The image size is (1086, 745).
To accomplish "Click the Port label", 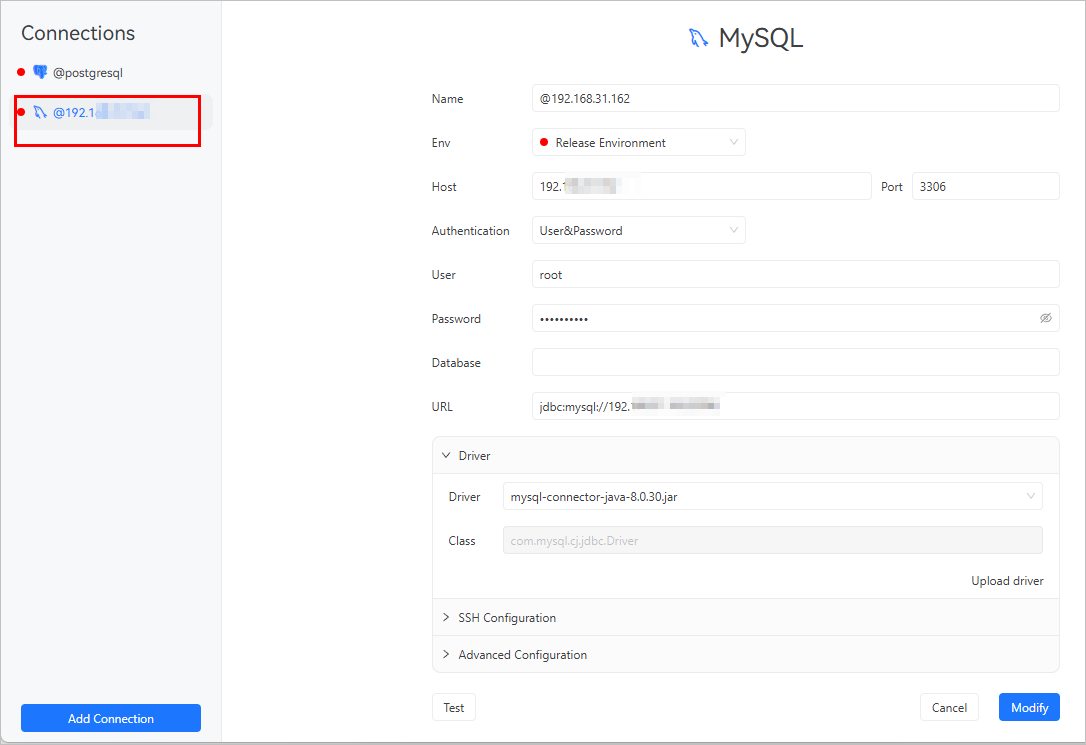I will pos(891,187).
